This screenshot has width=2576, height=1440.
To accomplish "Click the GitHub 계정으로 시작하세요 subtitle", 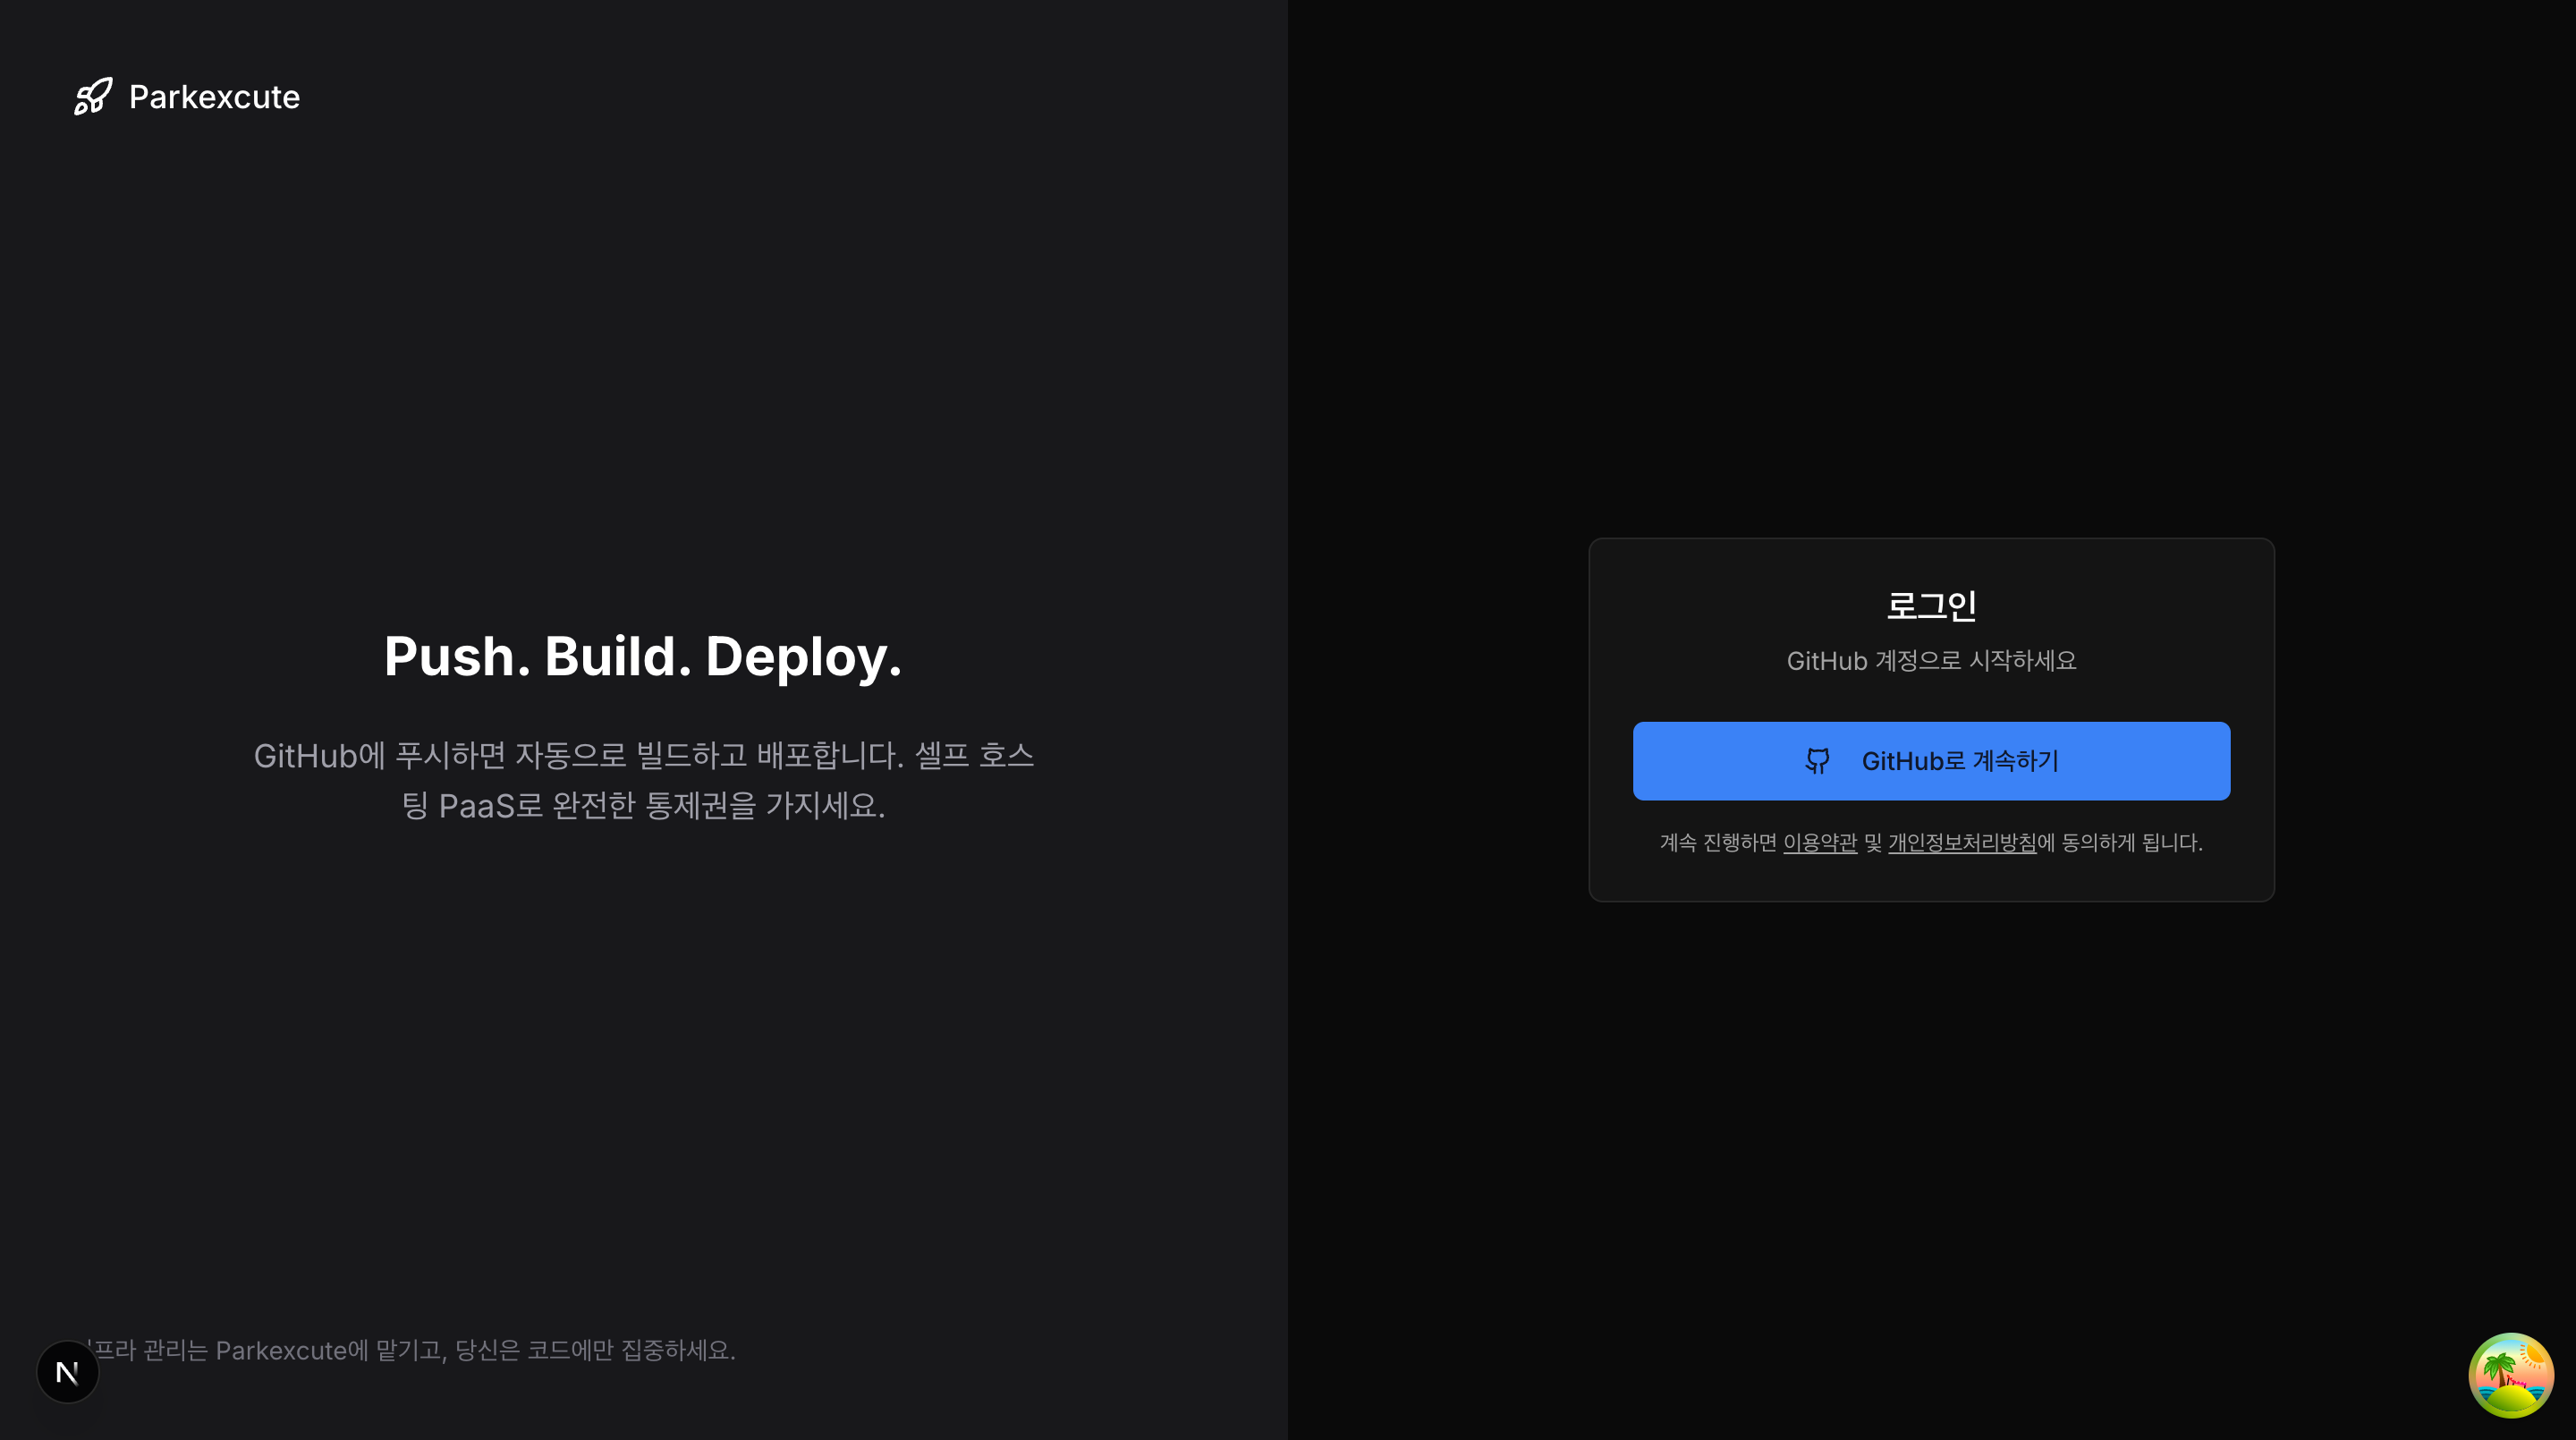I will [1931, 661].
